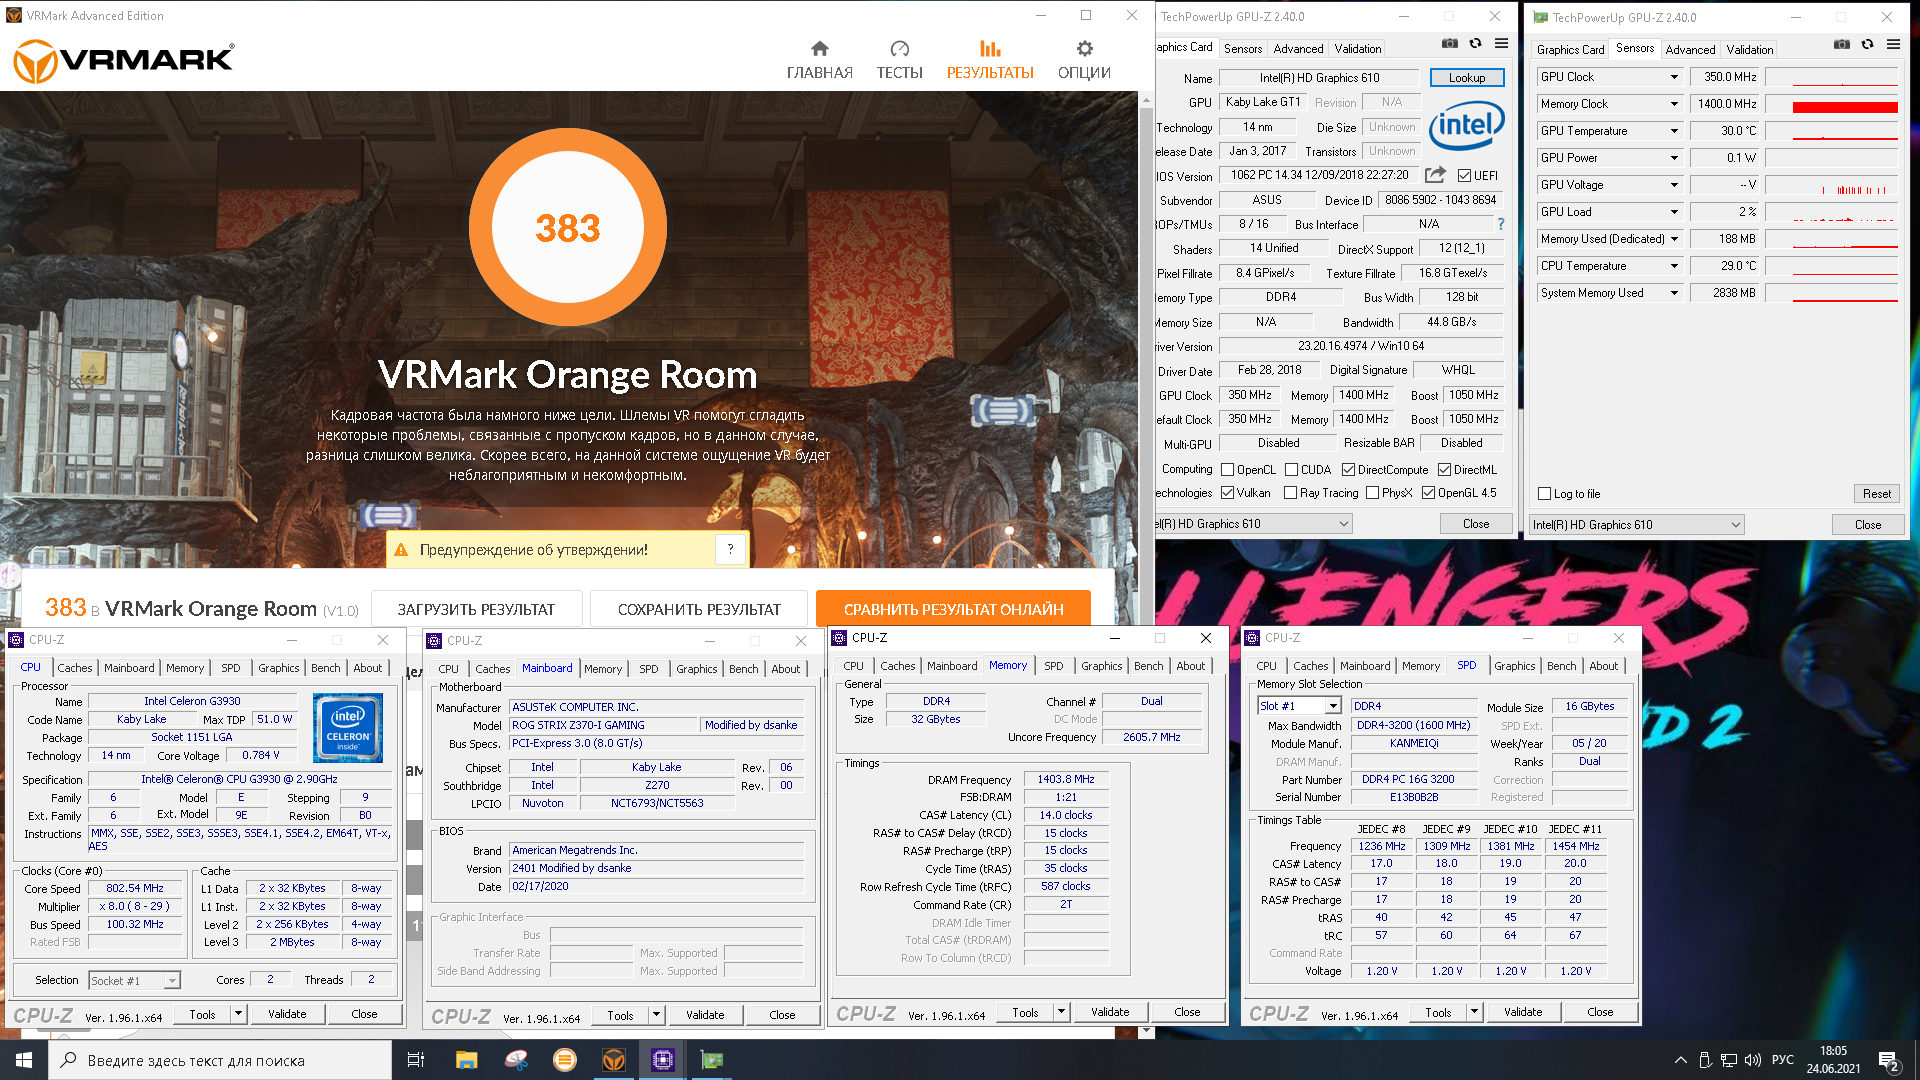Toggle Ray Tracing checkbox in GPU-Z
Viewport: 1920px width, 1080px height.
(x=1290, y=493)
